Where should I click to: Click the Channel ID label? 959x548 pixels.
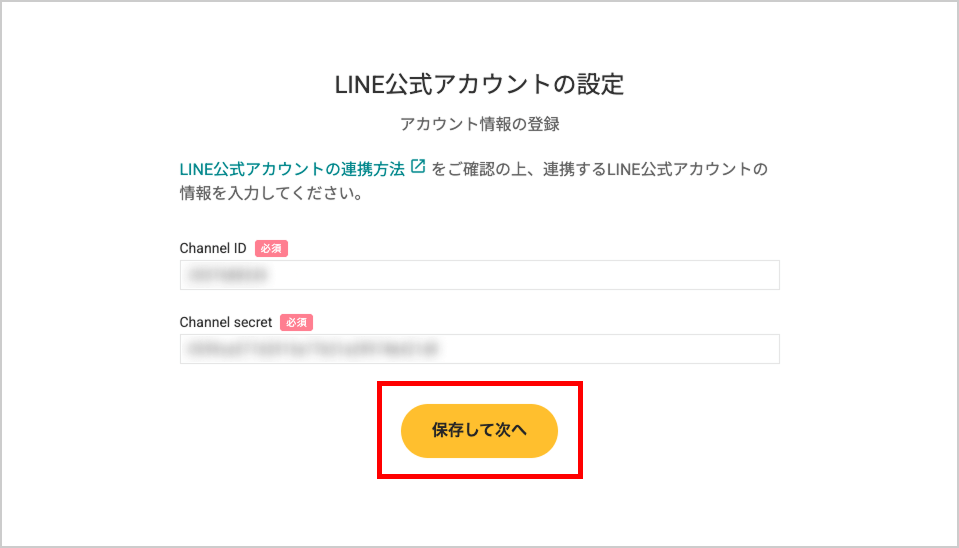[213, 248]
